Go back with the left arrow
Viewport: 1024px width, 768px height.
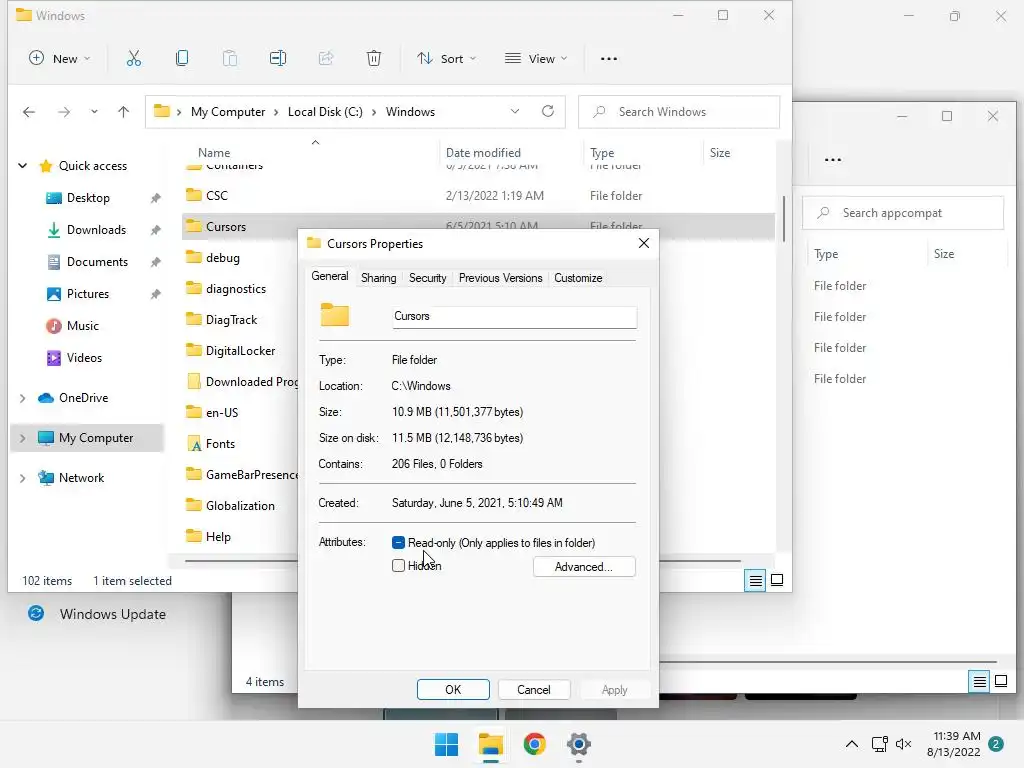[29, 112]
